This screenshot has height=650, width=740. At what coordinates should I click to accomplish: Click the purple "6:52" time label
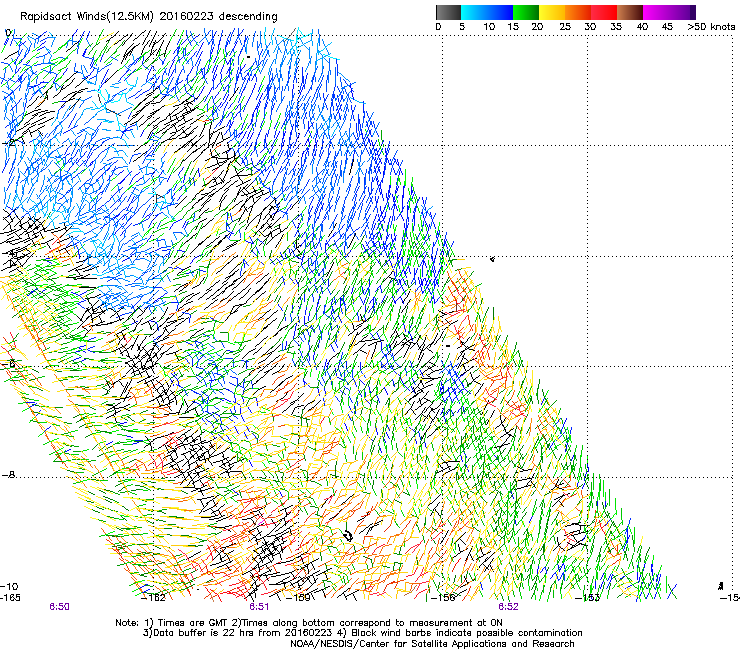click(x=508, y=607)
